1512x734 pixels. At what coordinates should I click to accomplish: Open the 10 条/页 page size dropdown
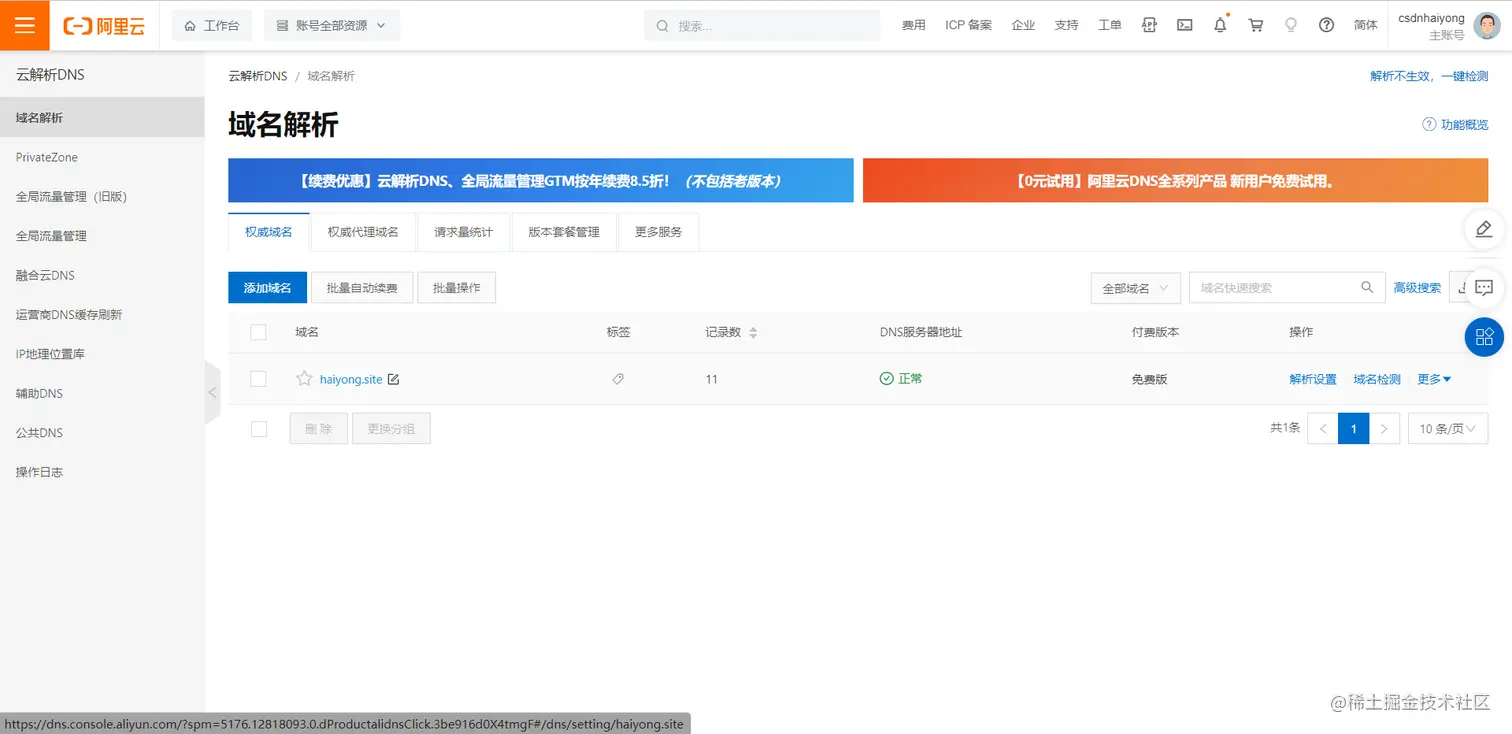point(1447,428)
